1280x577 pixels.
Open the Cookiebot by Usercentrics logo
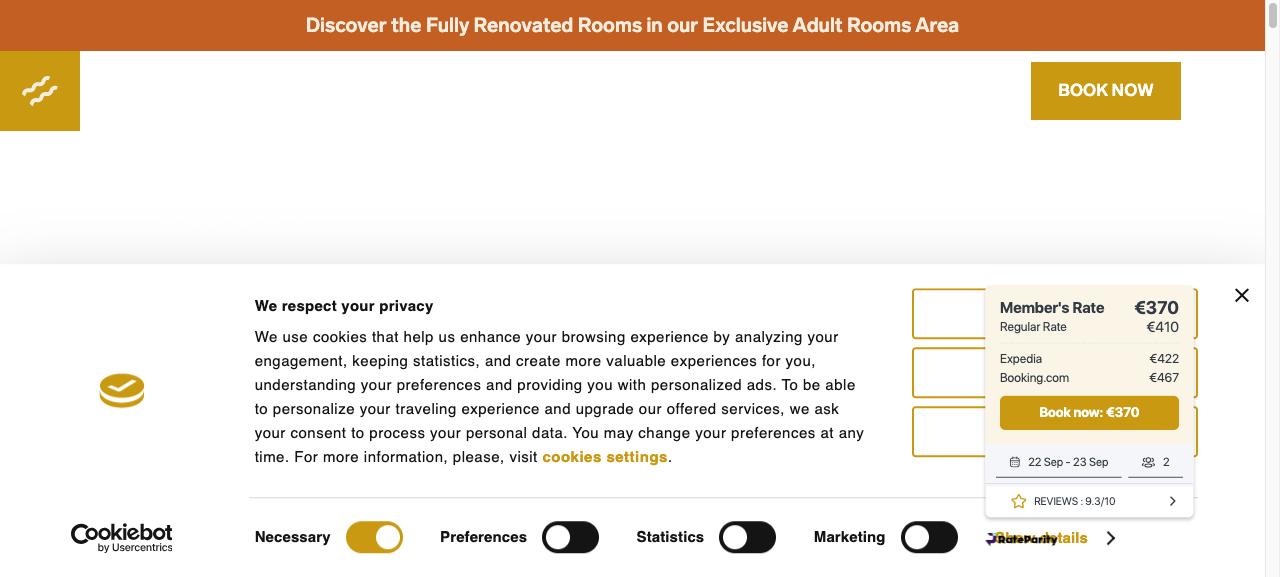coord(122,537)
